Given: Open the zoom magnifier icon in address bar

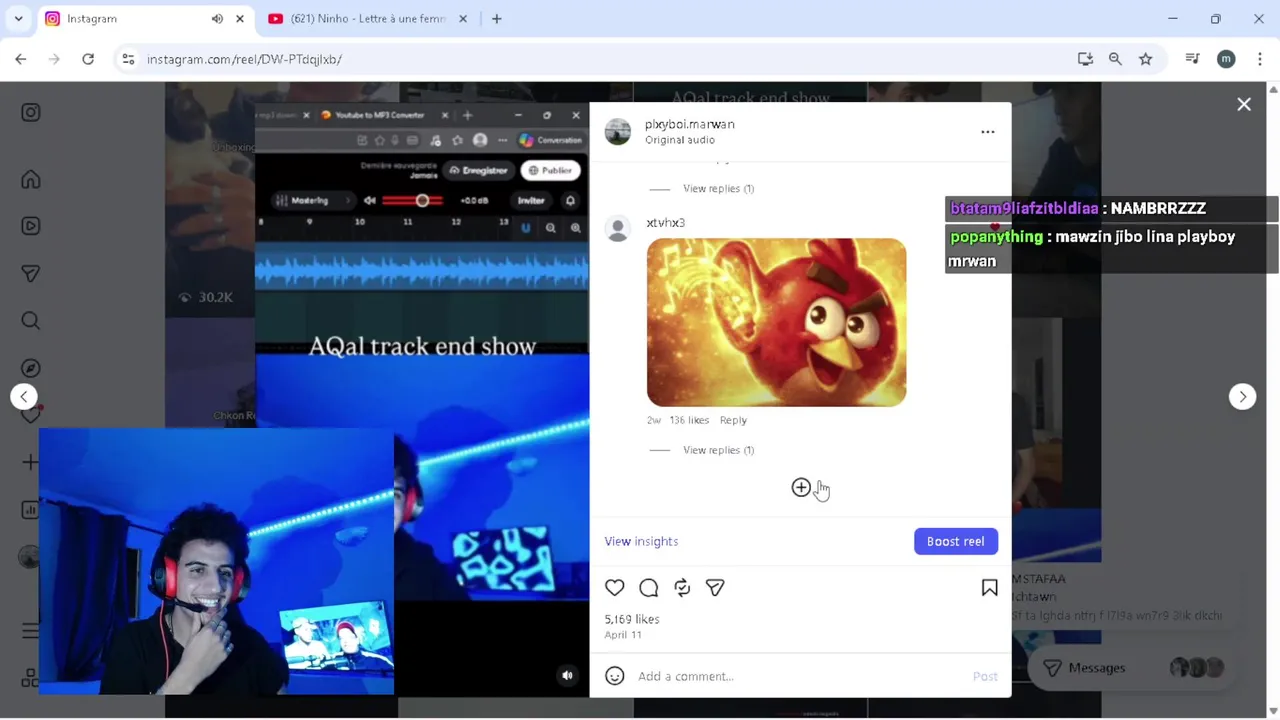Looking at the screenshot, I should click(1115, 59).
